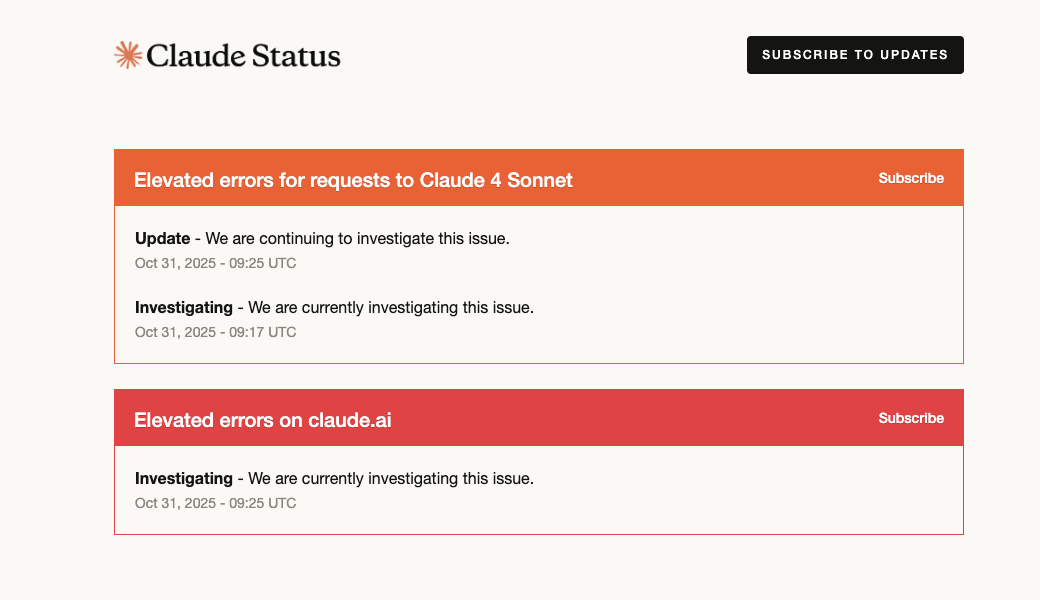Screen dimensions: 1040x600
Task: Click the orange Claude starburst logo icon
Action: (x=127, y=55)
